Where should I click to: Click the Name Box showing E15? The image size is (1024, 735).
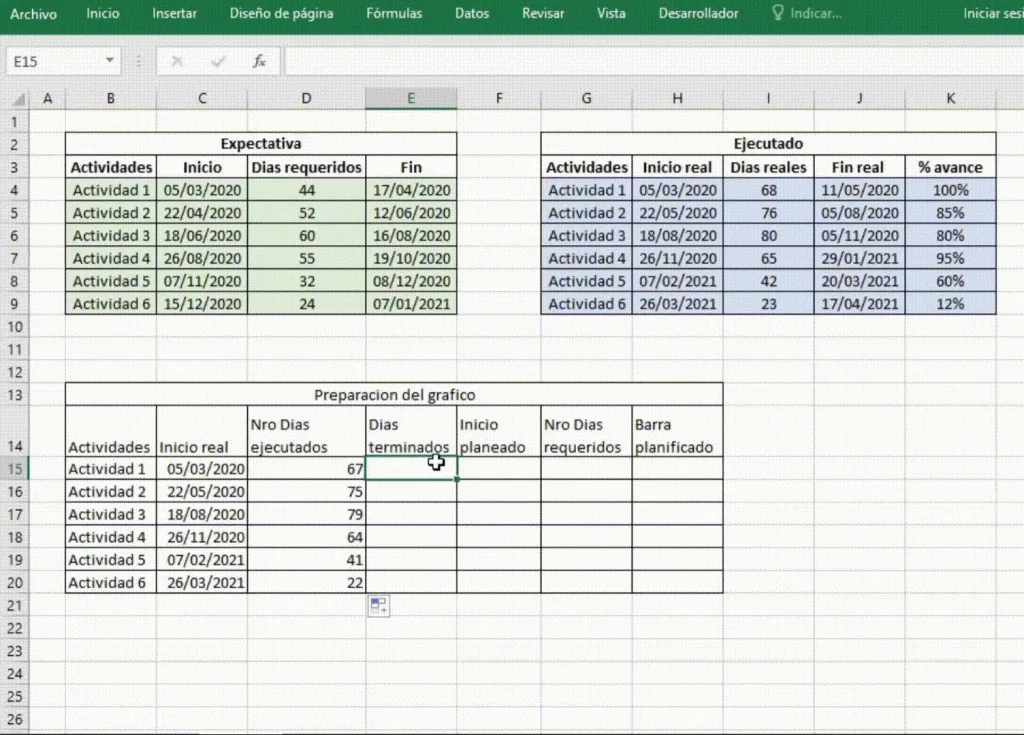tap(54, 61)
